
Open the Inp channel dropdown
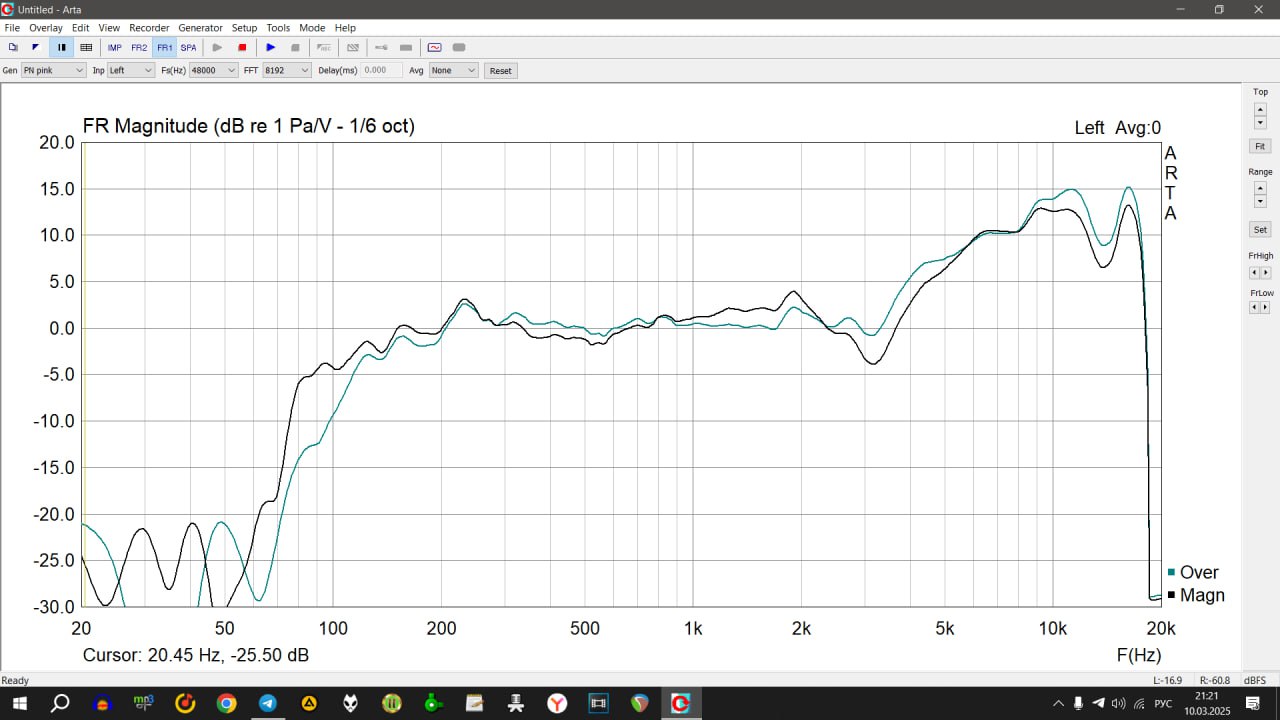131,71
